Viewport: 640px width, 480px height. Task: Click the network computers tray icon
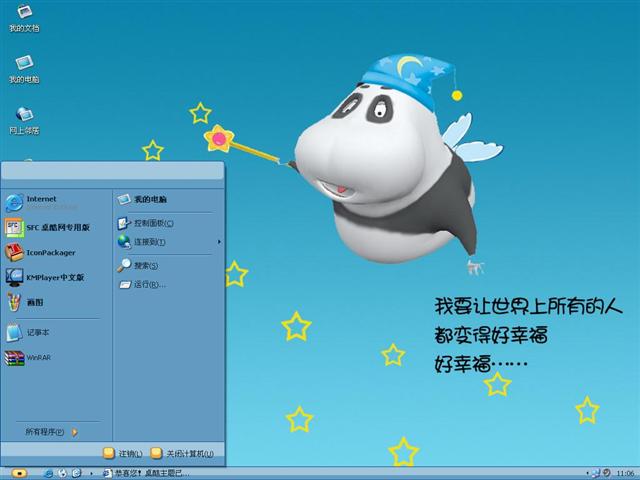[x=597, y=473]
